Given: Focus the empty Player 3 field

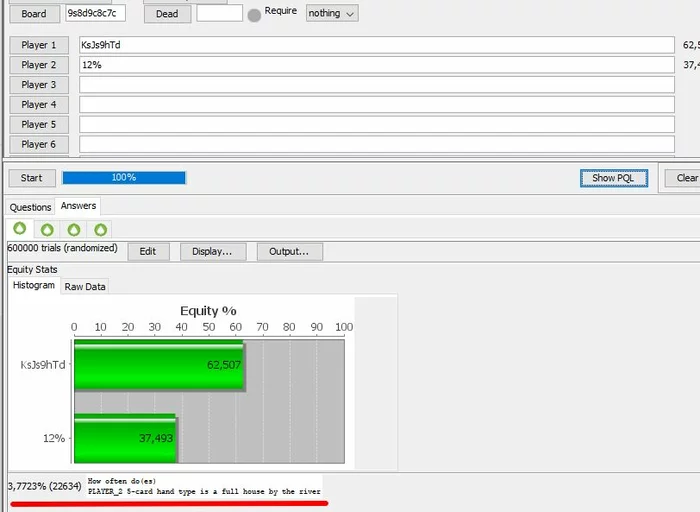Looking at the screenshot, I should coord(377,85).
